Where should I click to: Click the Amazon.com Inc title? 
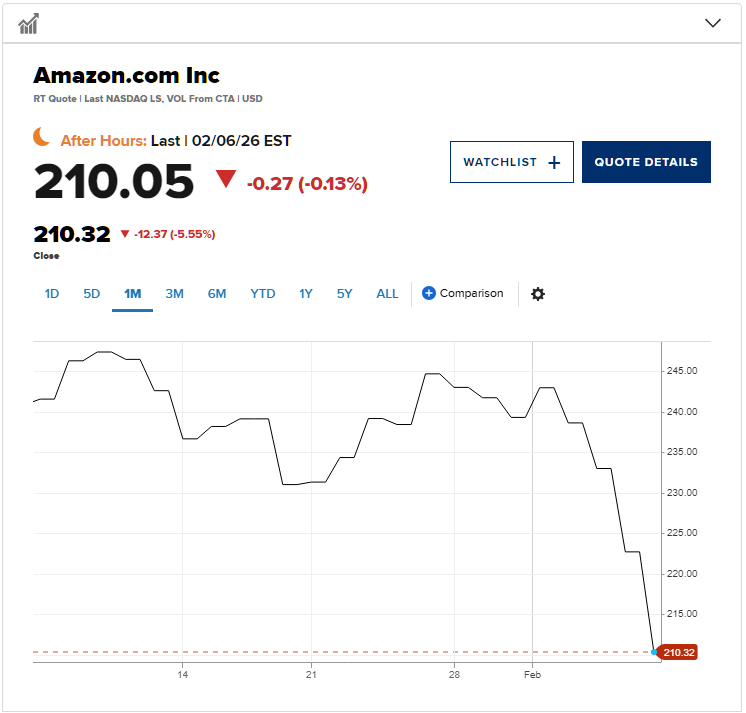coord(127,75)
